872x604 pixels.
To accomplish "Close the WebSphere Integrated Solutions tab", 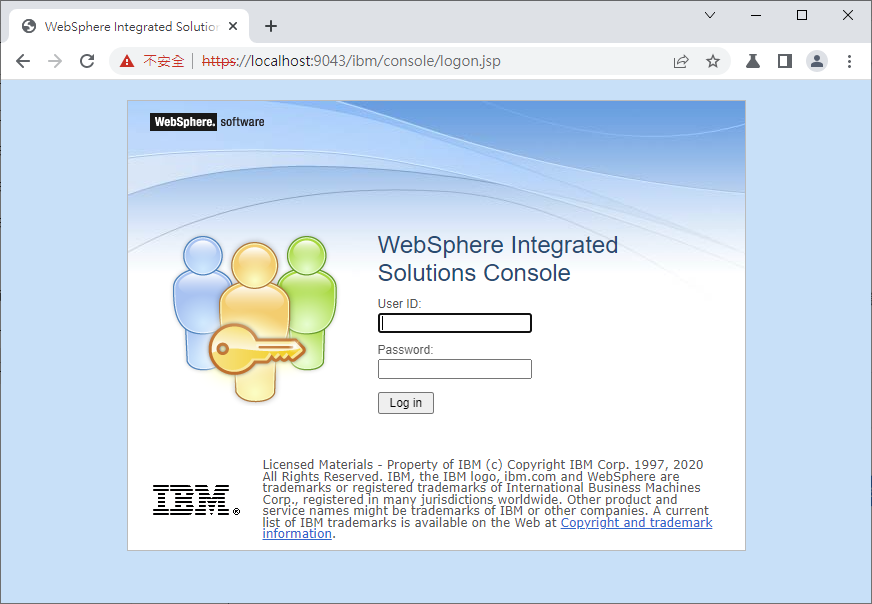I will [233, 26].
